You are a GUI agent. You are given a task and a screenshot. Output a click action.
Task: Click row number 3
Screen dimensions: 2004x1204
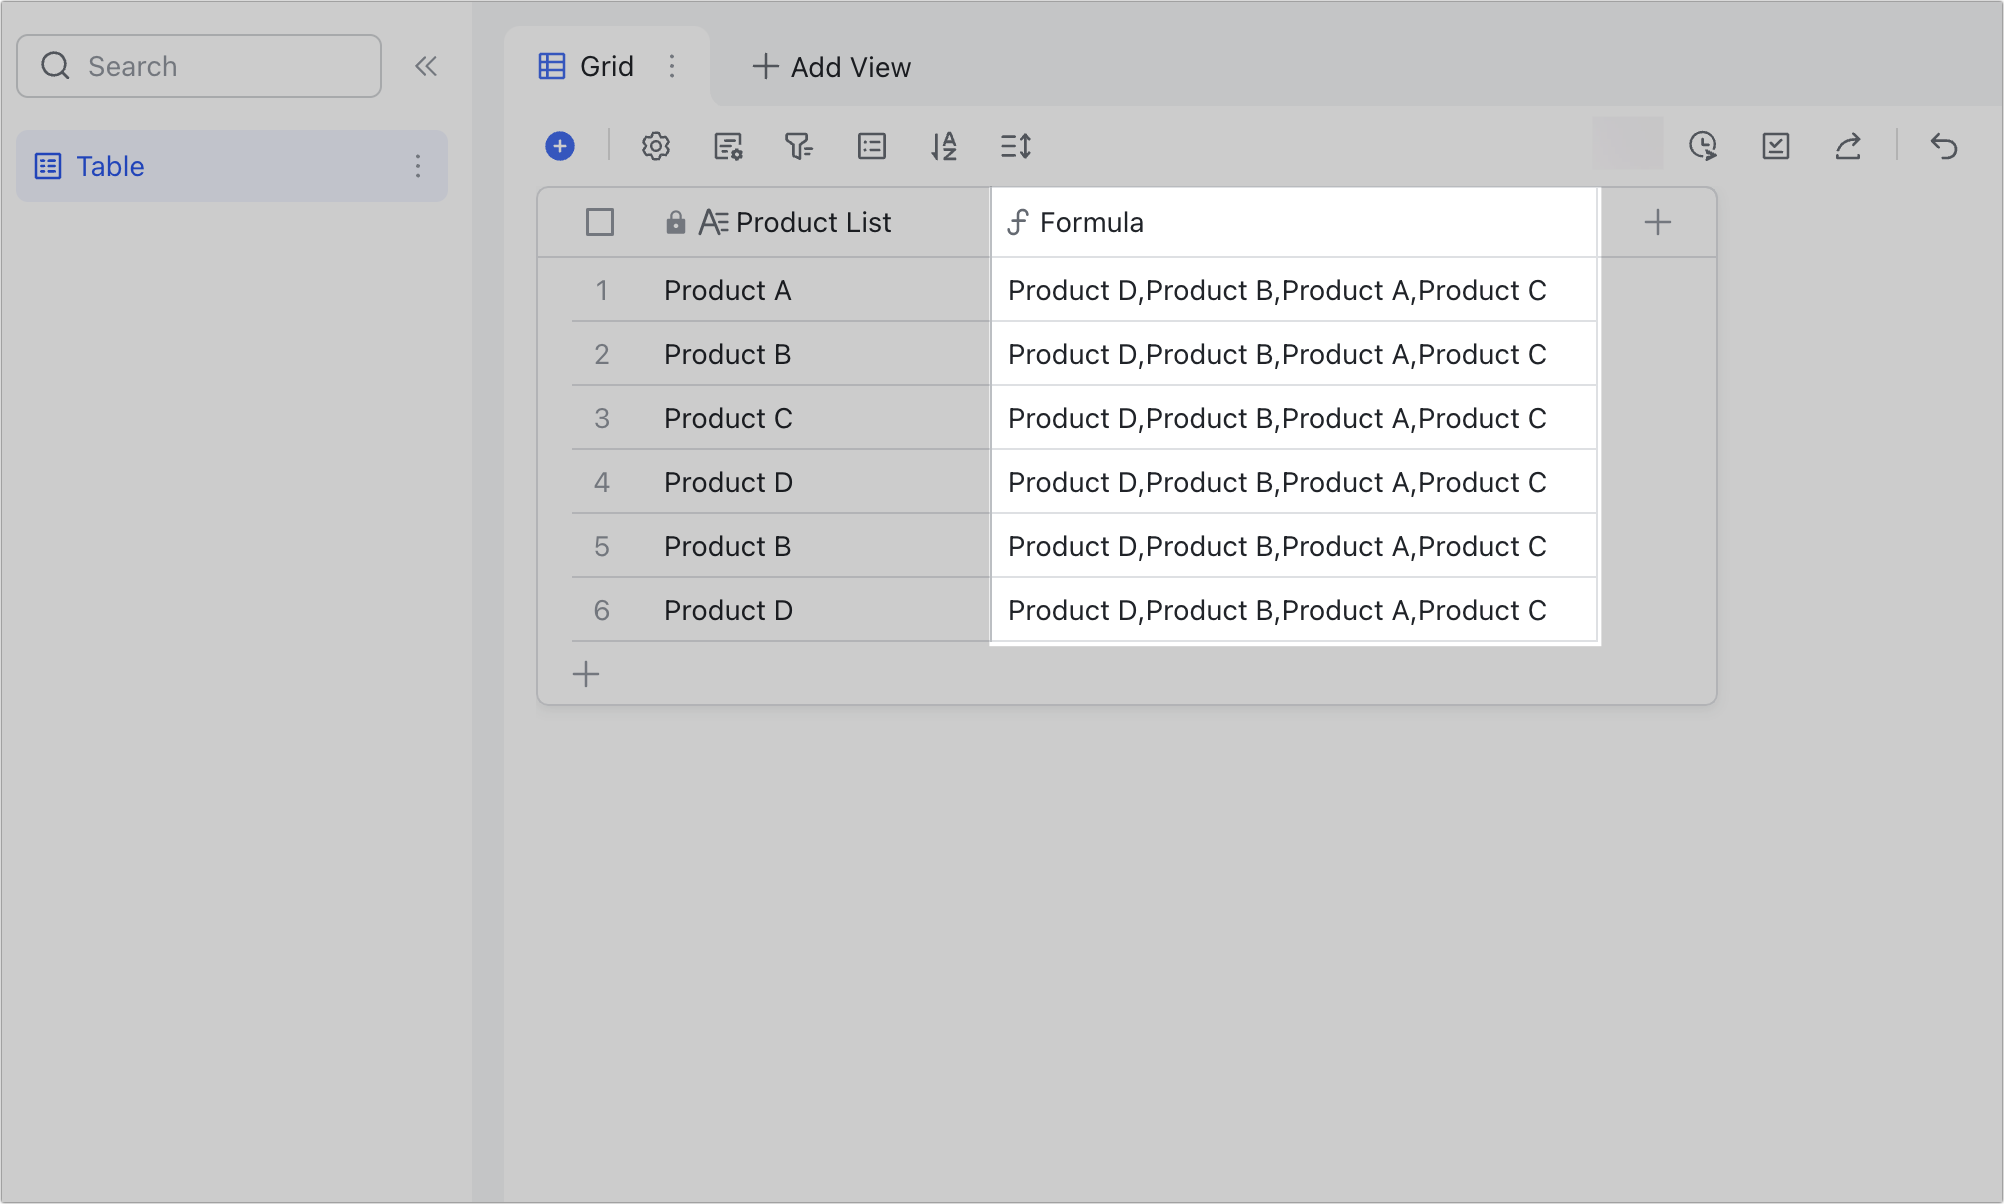click(601, 418)
